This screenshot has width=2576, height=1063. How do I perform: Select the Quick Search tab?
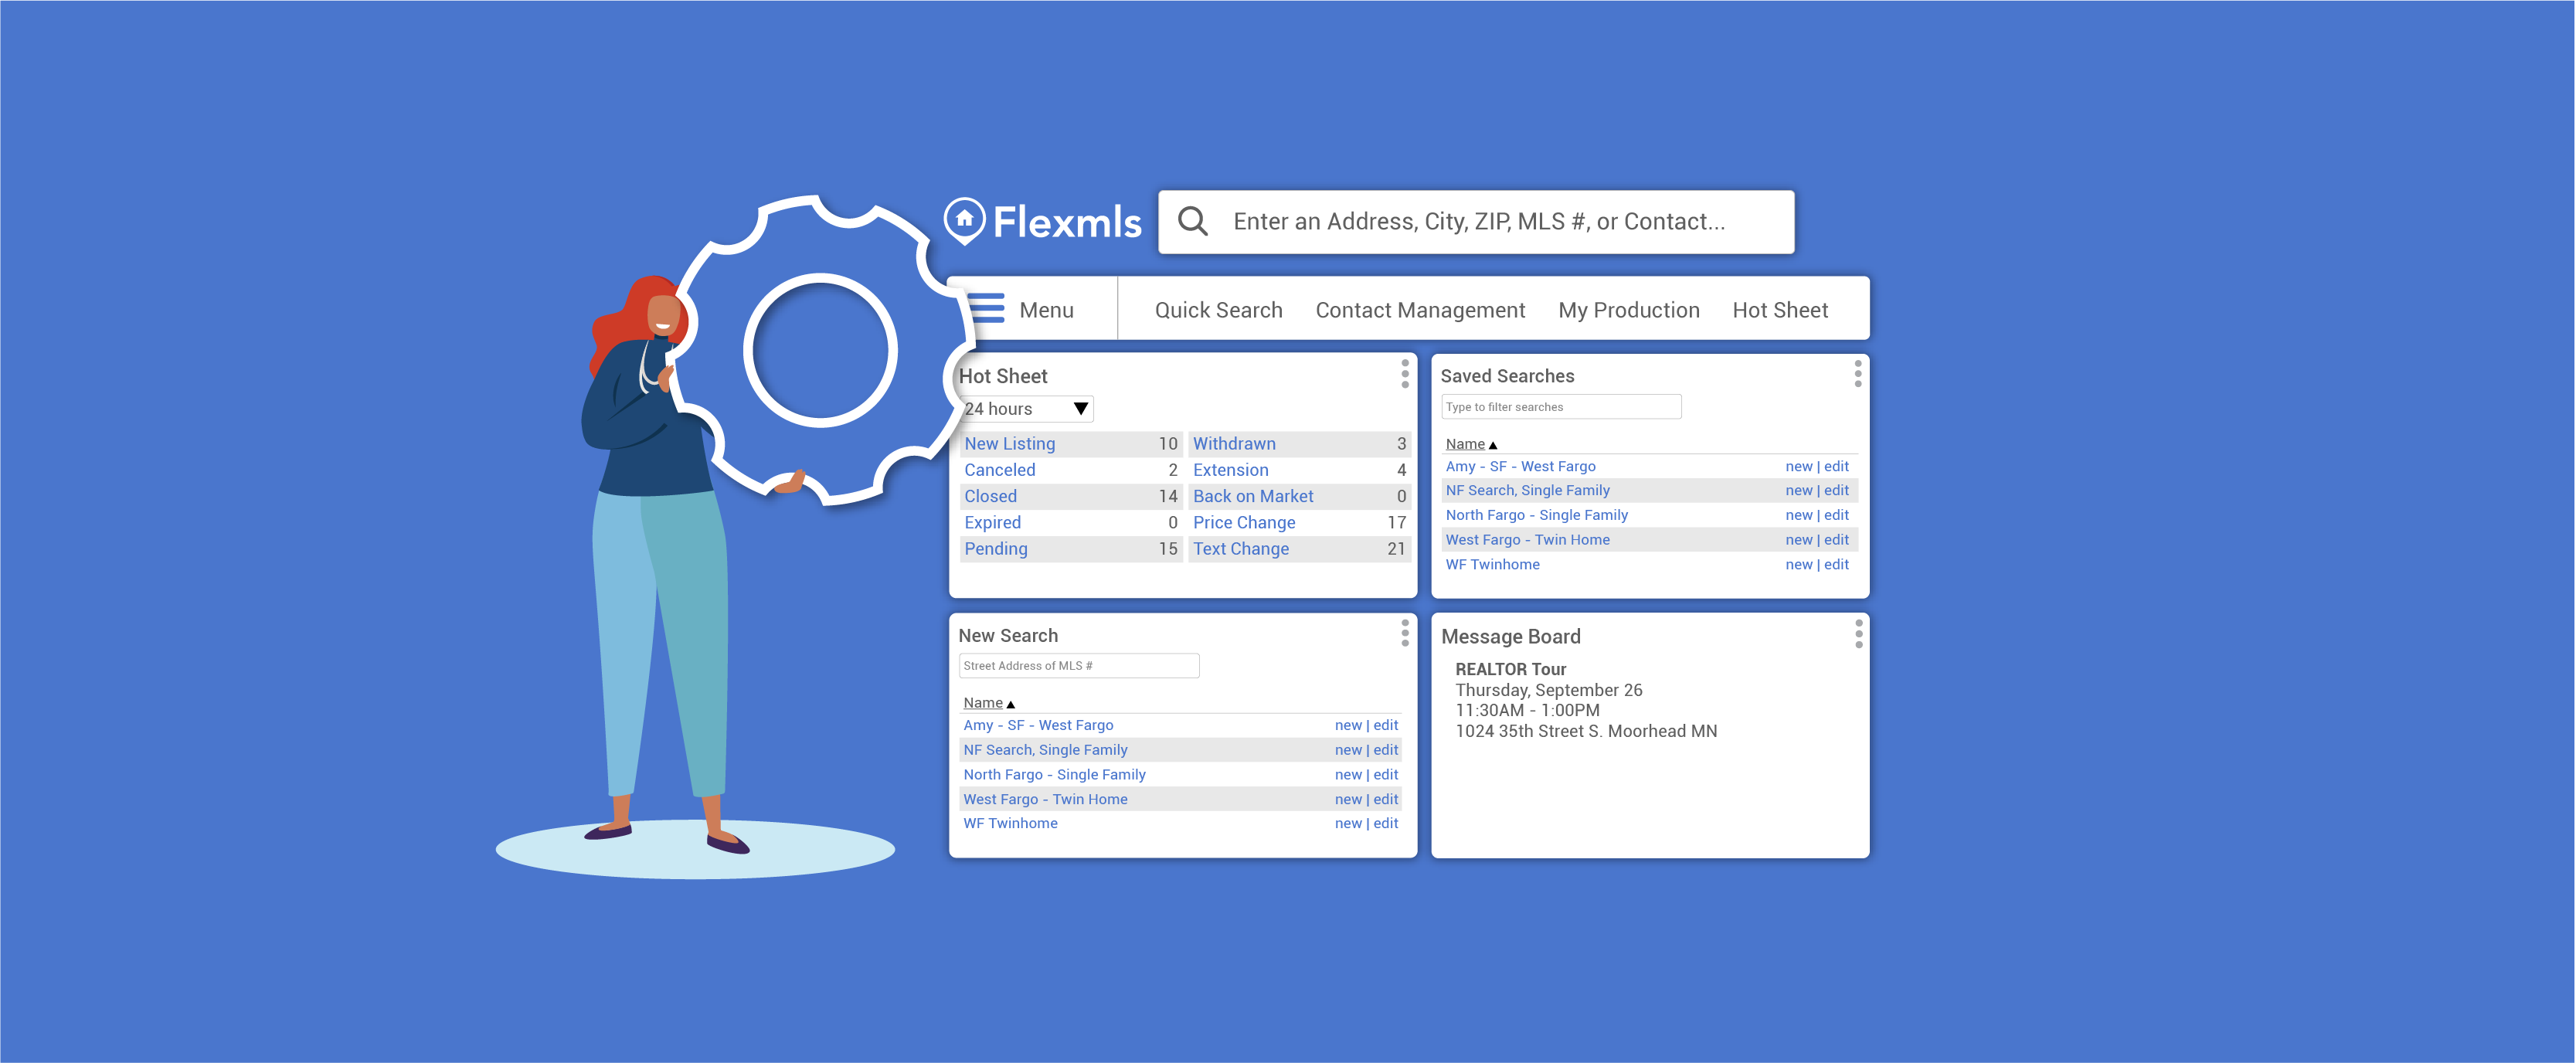click(x=1215, y=311)
